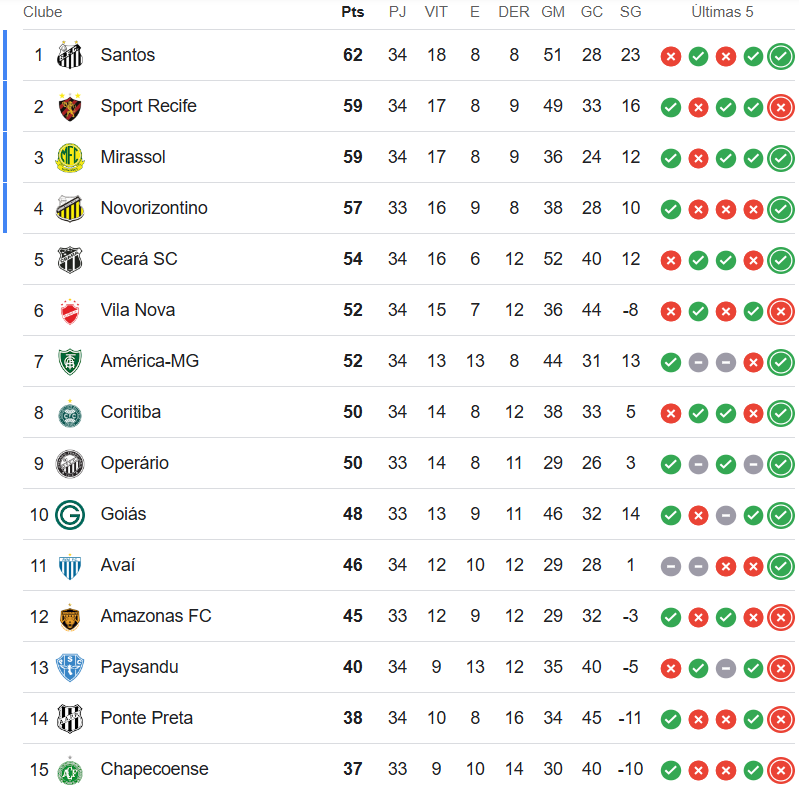Viewport: 799px width, 790px height.
Task: Click Santos' most recent result icon
Action: (x=781, y=56)
